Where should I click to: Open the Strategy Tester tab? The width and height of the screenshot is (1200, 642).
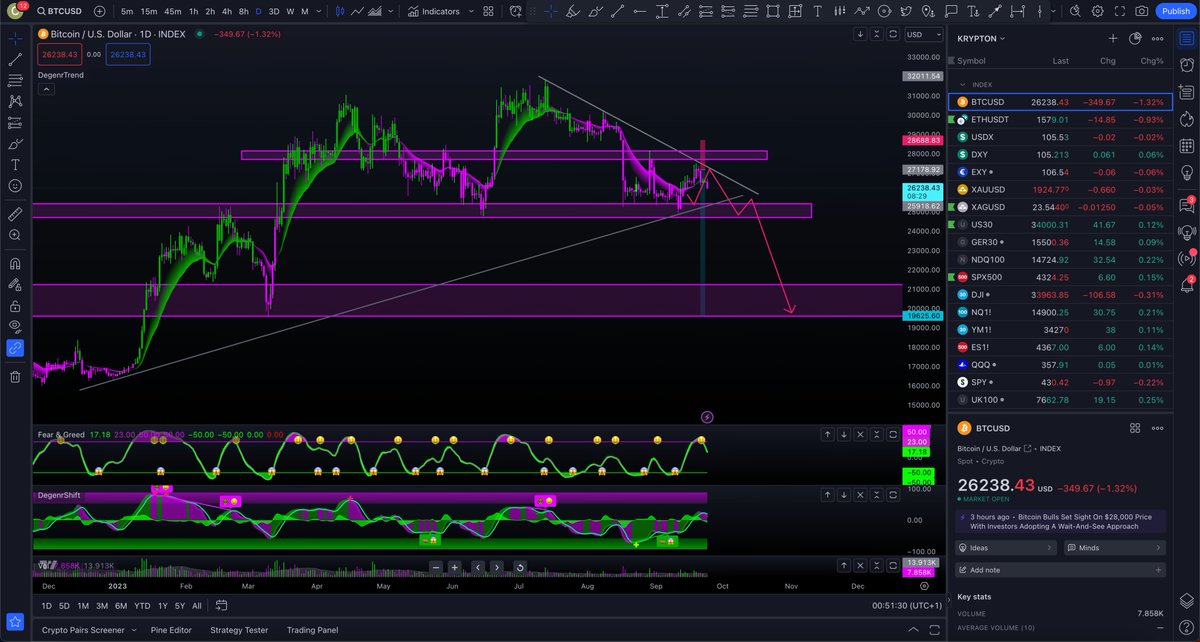coord(239,630)
